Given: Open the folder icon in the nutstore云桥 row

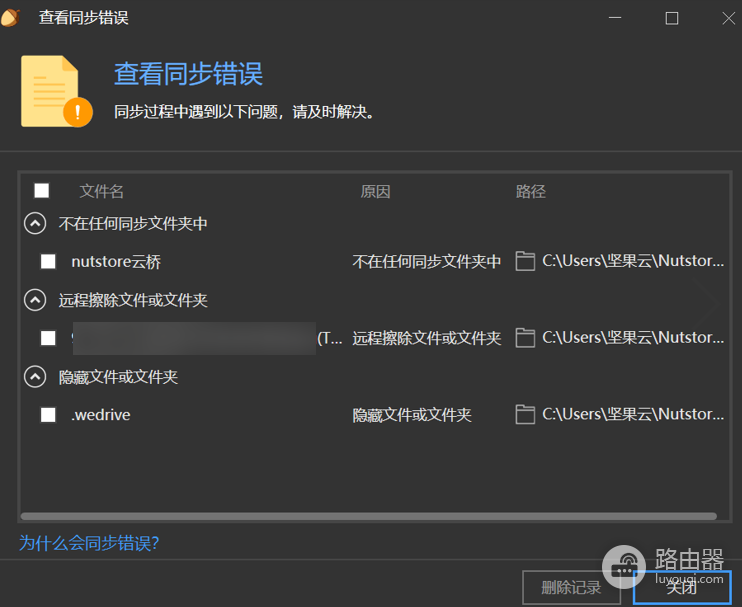Looking at the screenshot, I should 525,261.
